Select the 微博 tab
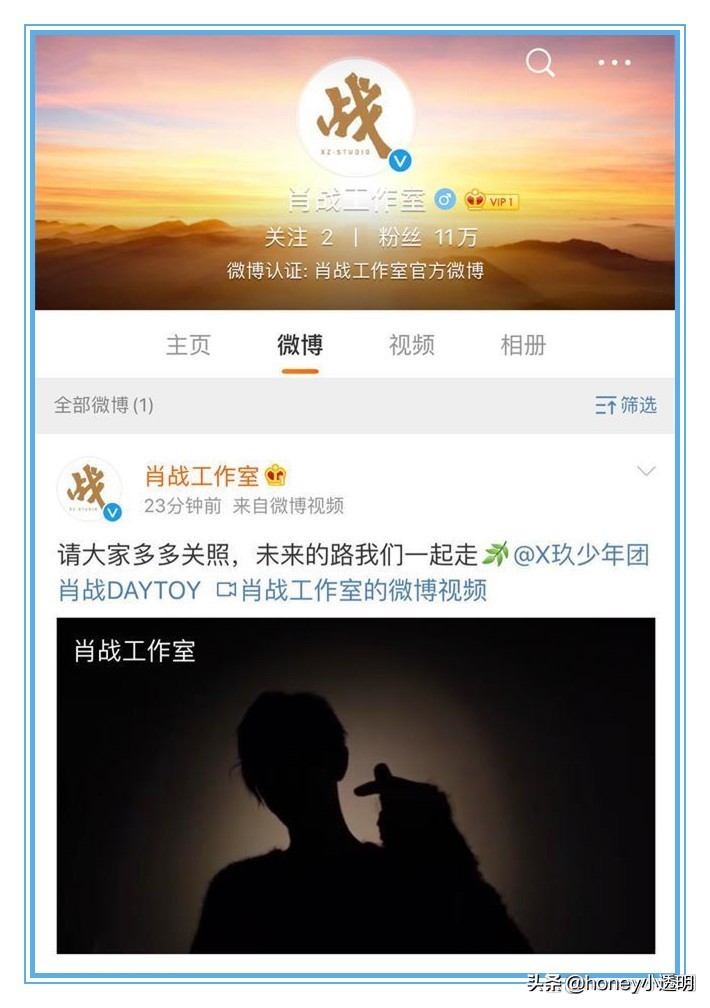710x1008 pixels. coord(300,345)
